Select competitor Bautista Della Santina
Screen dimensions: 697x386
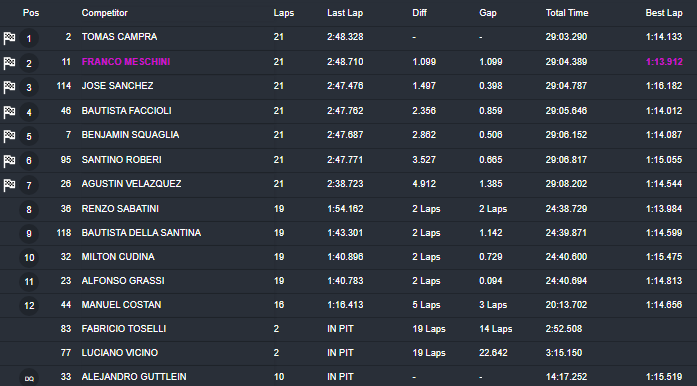pos(141,233)
